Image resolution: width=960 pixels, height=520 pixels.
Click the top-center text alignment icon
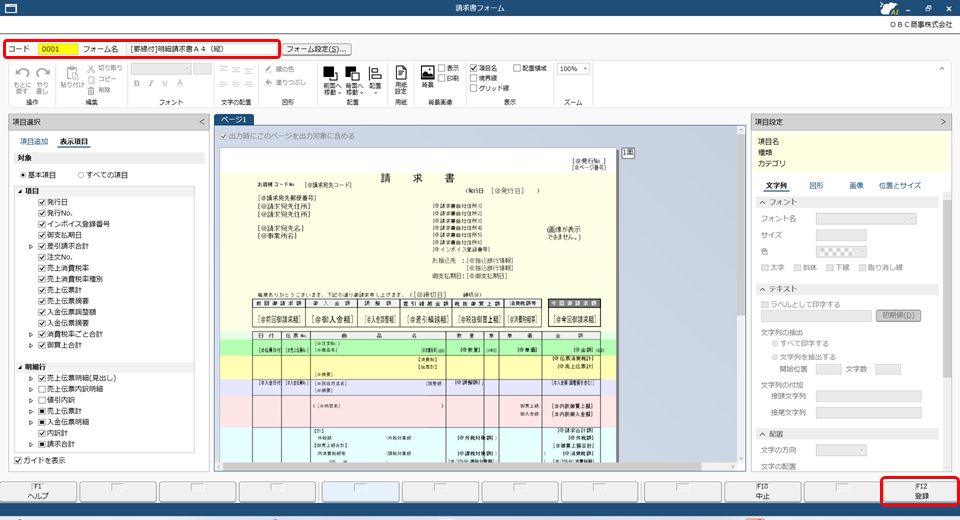tap(236, 70)
